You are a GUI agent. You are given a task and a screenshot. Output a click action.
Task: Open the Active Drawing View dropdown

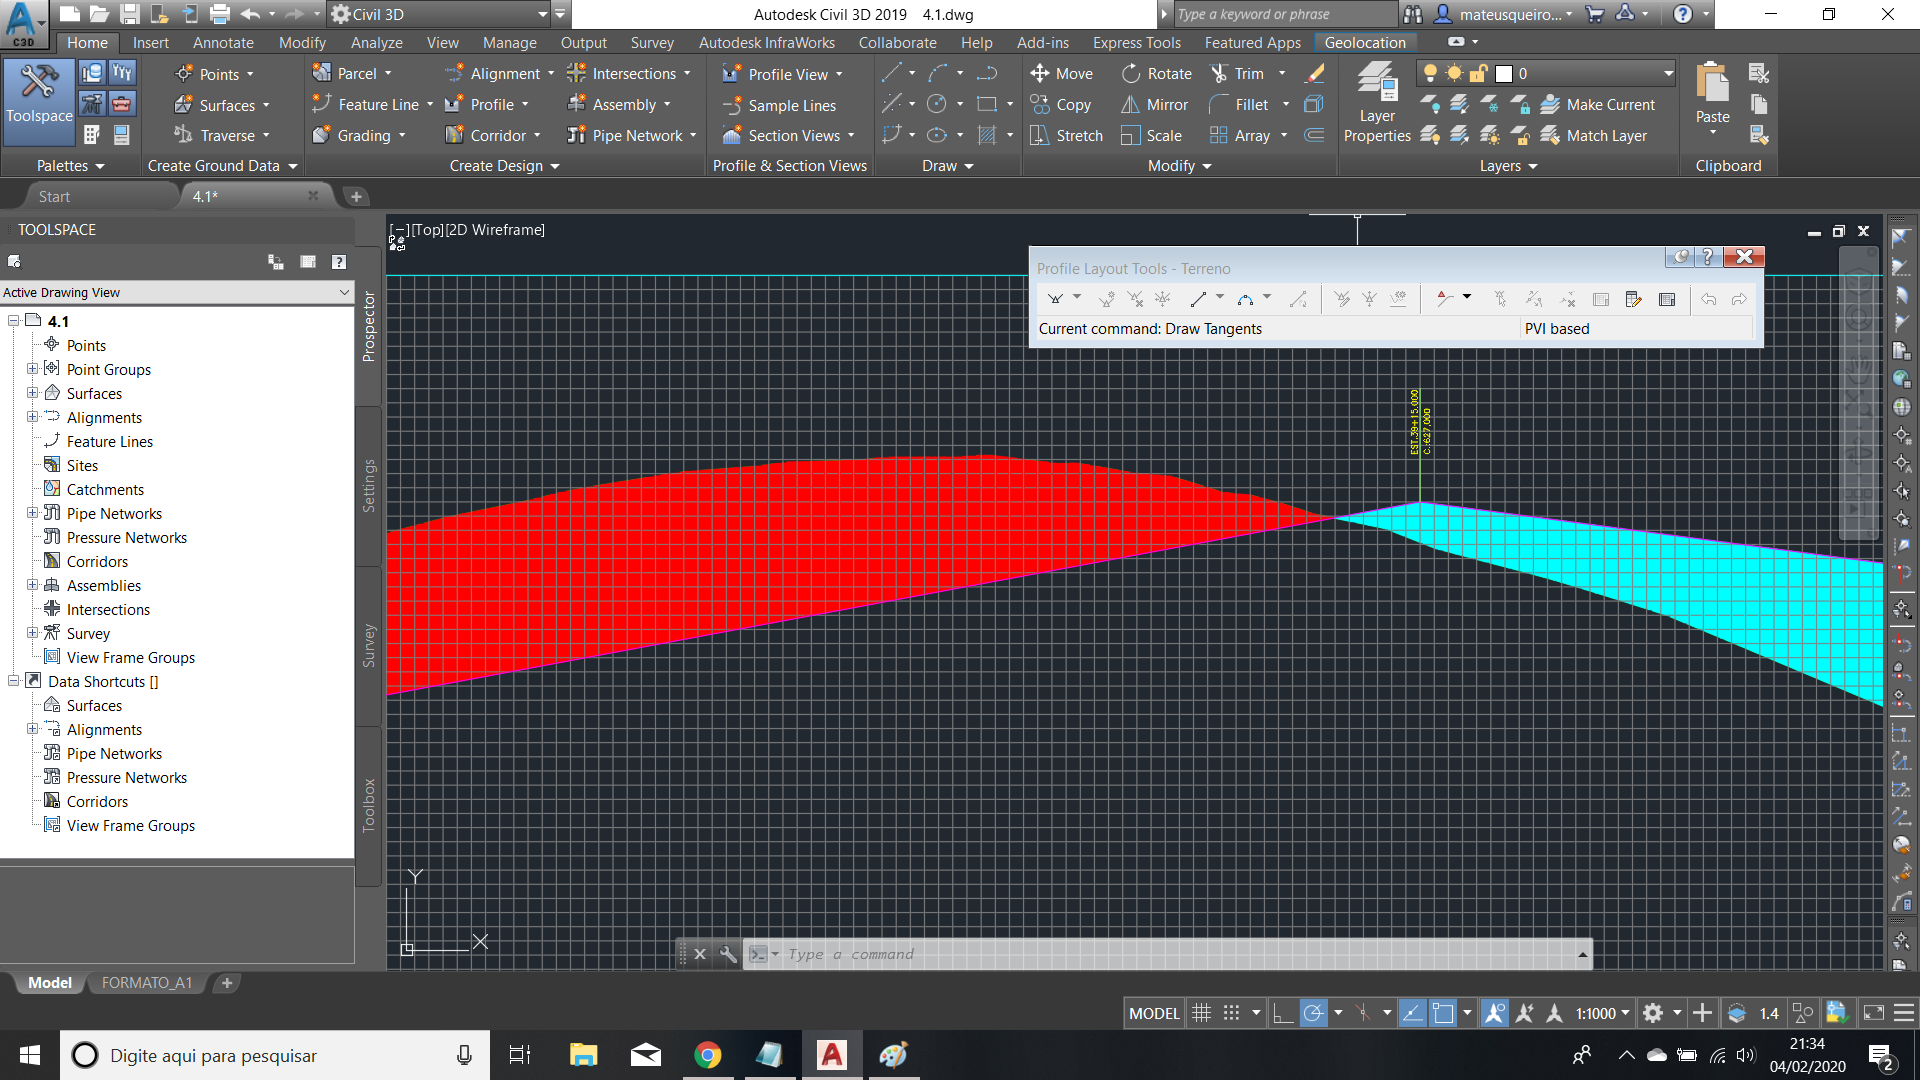coord(343,292)
